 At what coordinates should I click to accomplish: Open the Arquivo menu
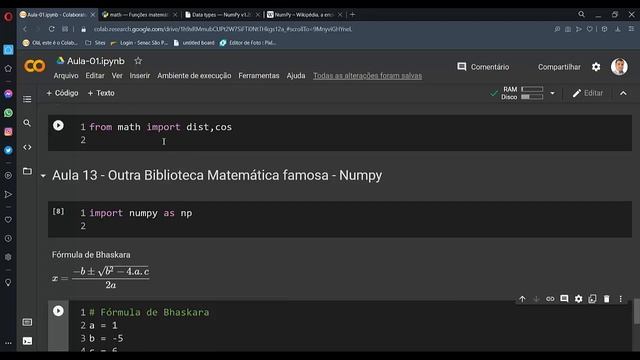[66, 76]
